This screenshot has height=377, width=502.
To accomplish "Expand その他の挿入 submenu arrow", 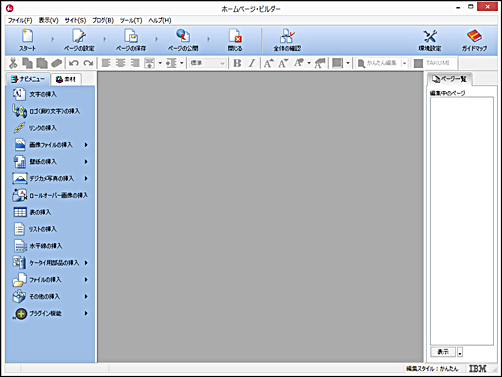I will [x=86, y=296].
